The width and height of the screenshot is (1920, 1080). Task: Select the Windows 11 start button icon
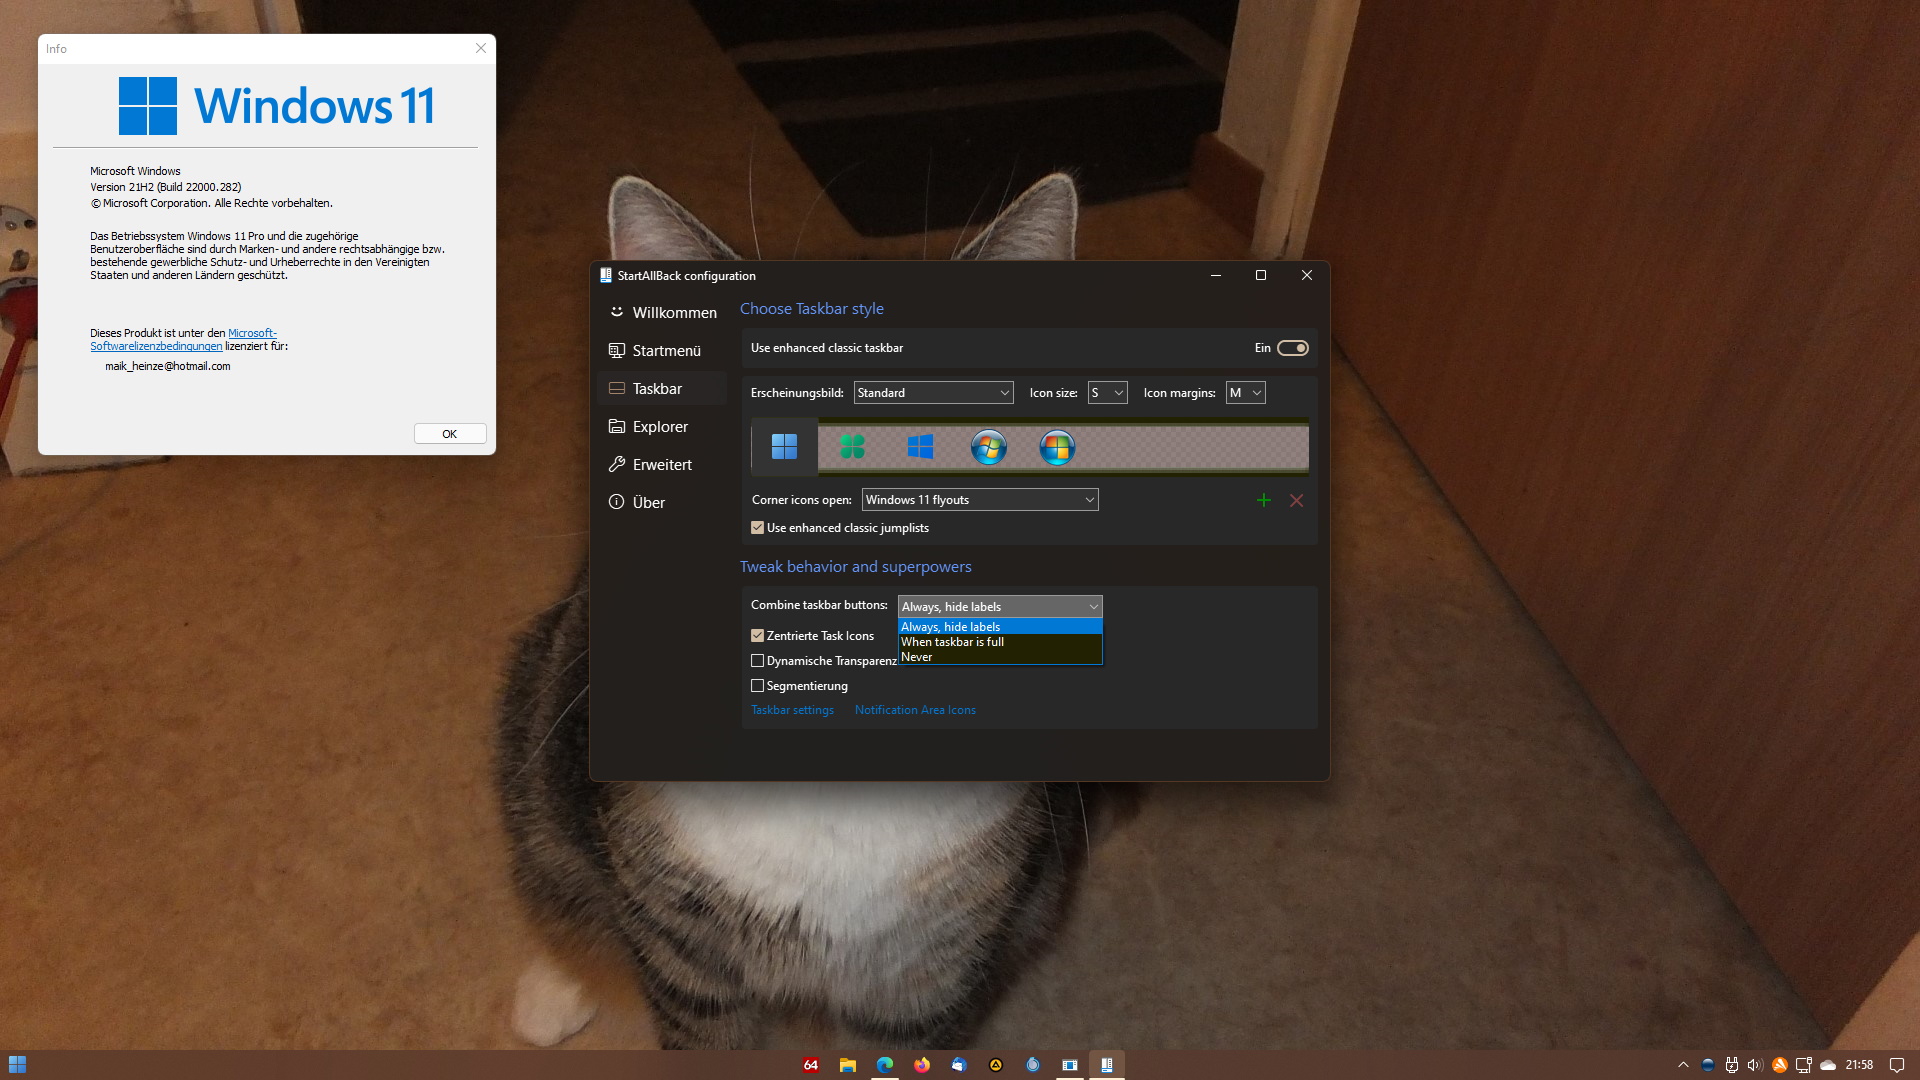[784, 447]
